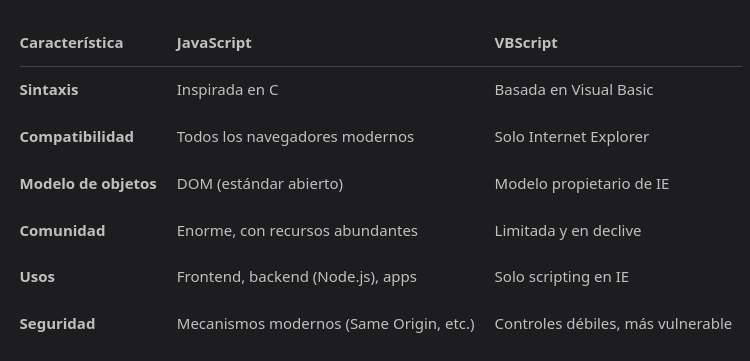Select the Modelo de objetos row label

click(88, 184)
